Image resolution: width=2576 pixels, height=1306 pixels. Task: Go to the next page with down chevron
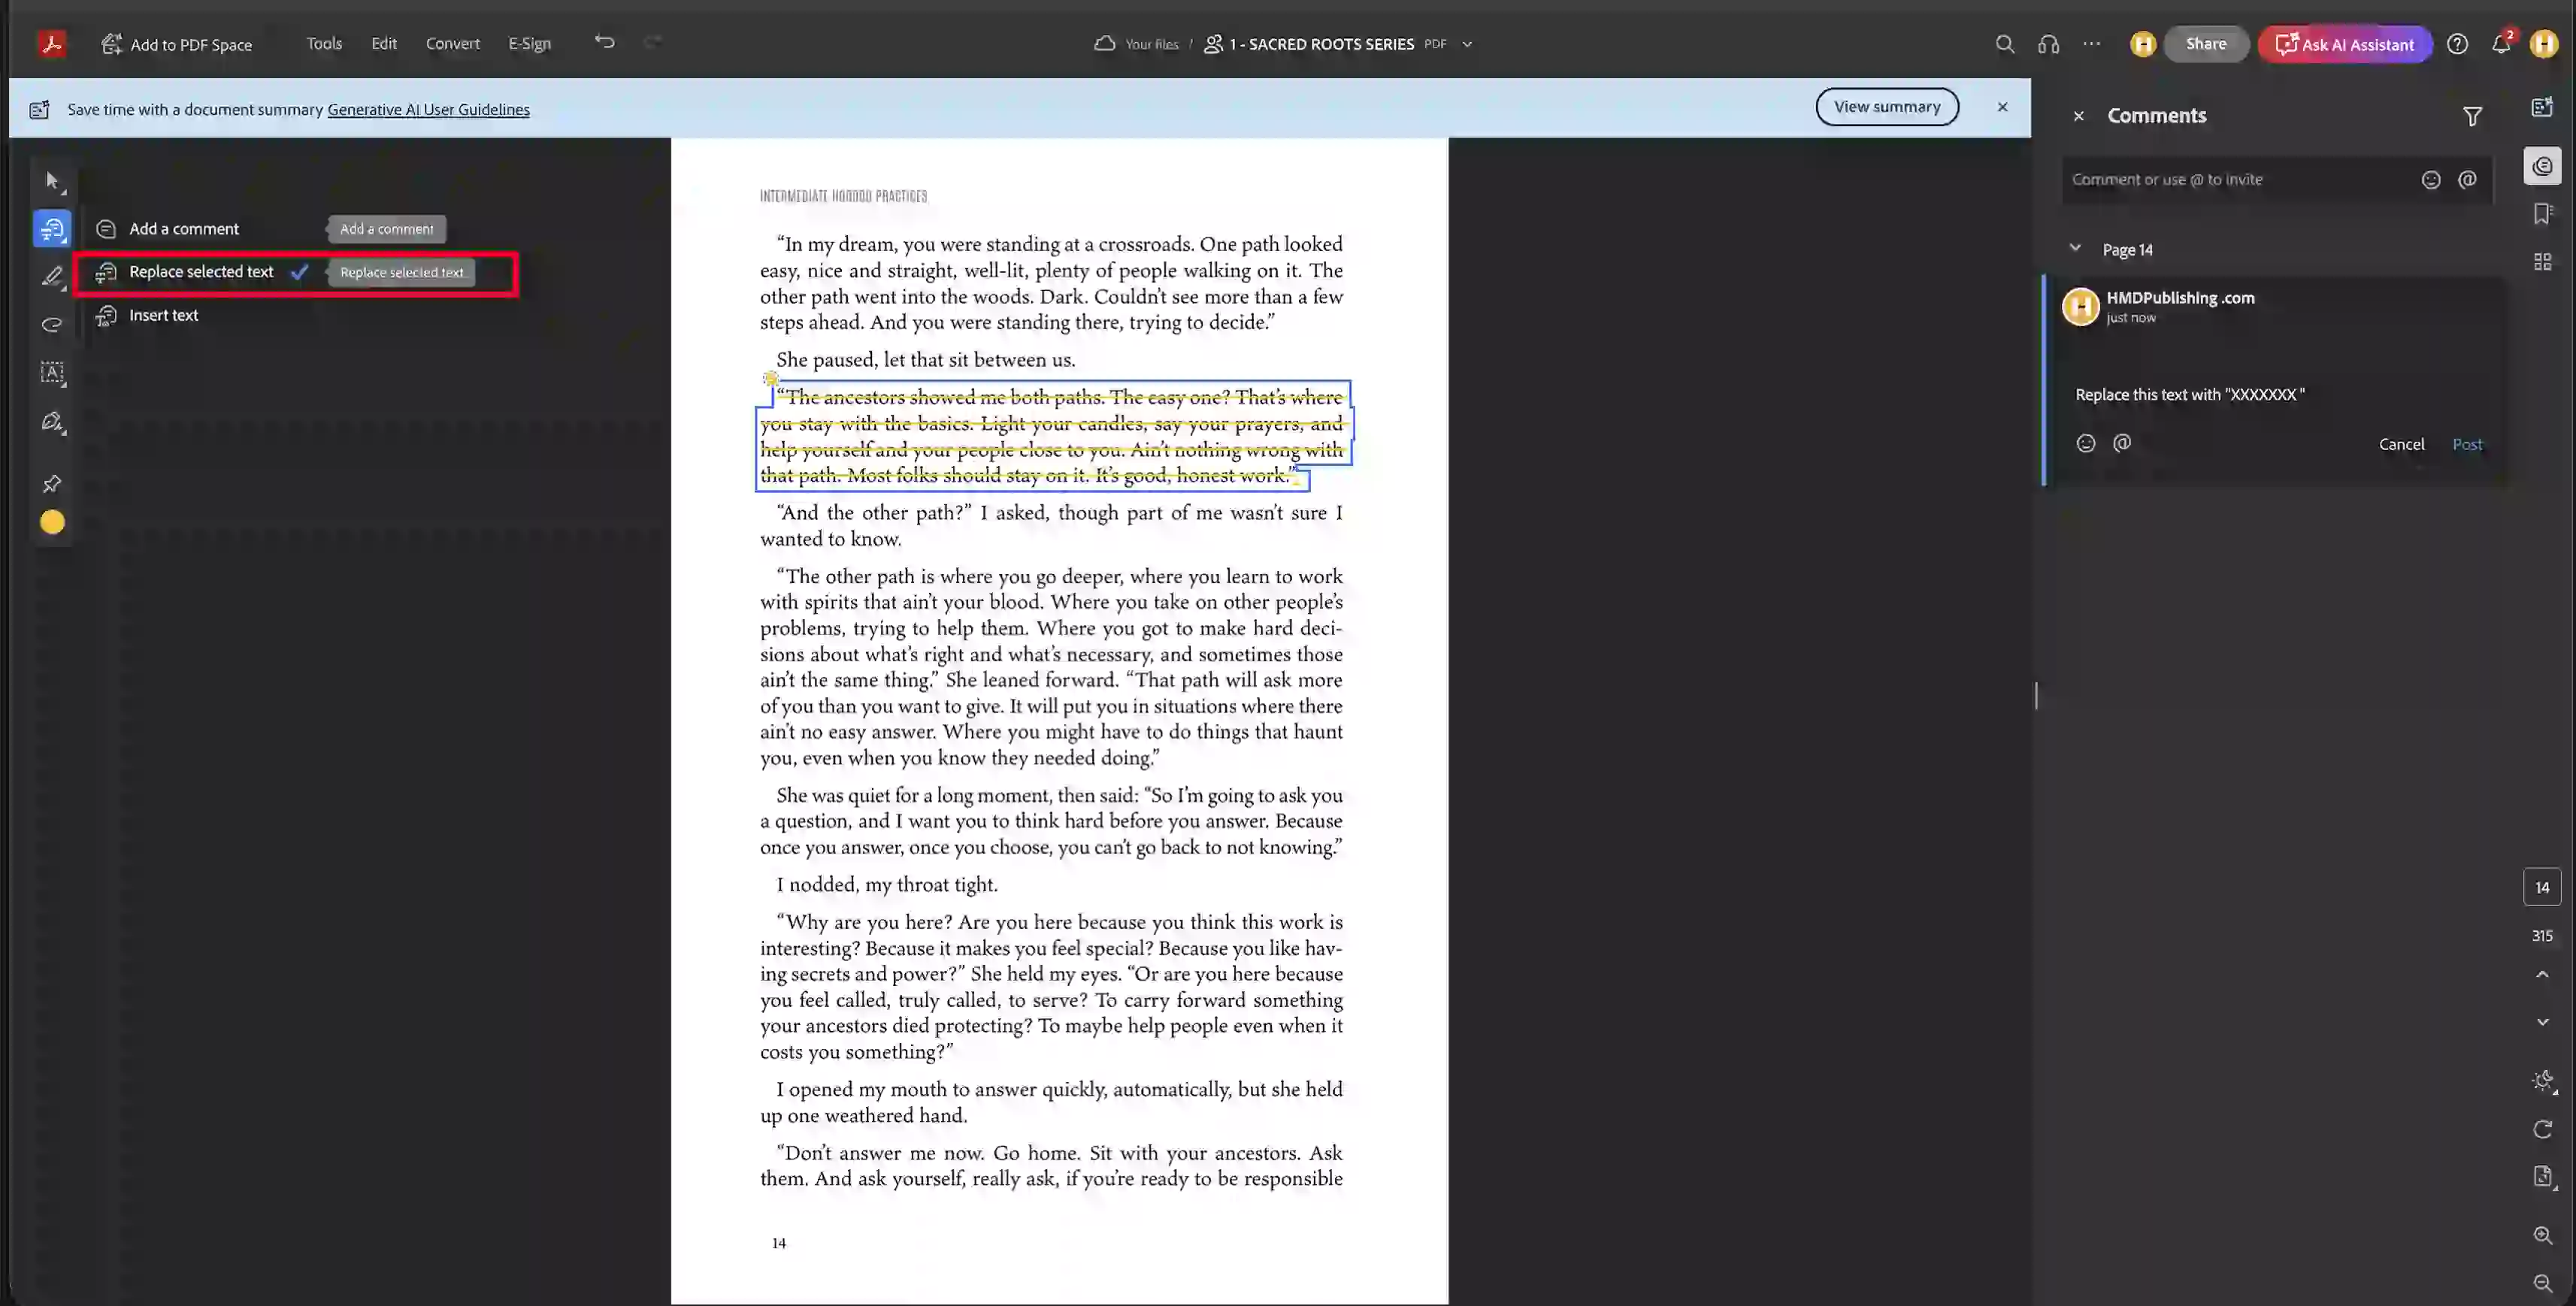coord(2542,1022)
